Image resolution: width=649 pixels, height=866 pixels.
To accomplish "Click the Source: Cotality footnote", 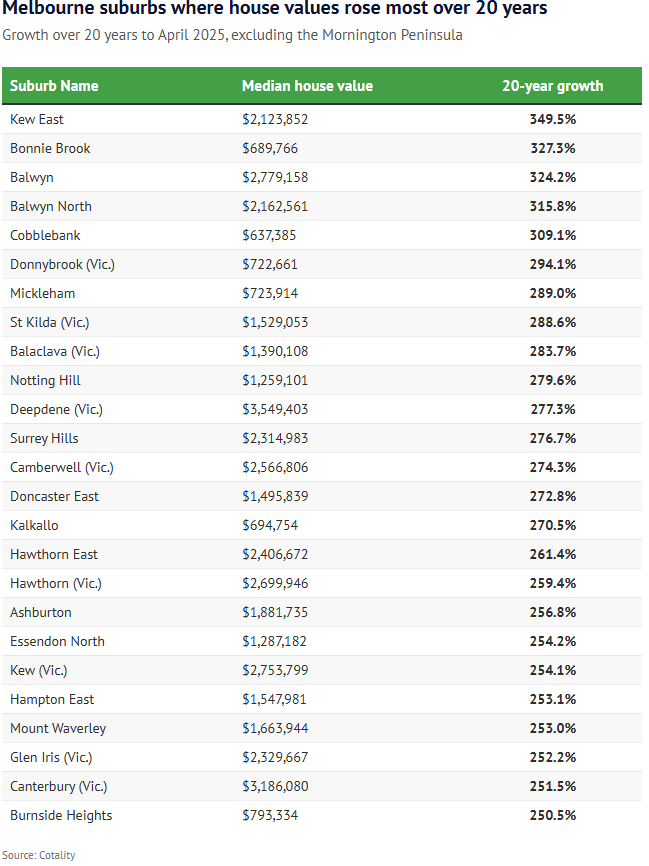I will [39, 855].
